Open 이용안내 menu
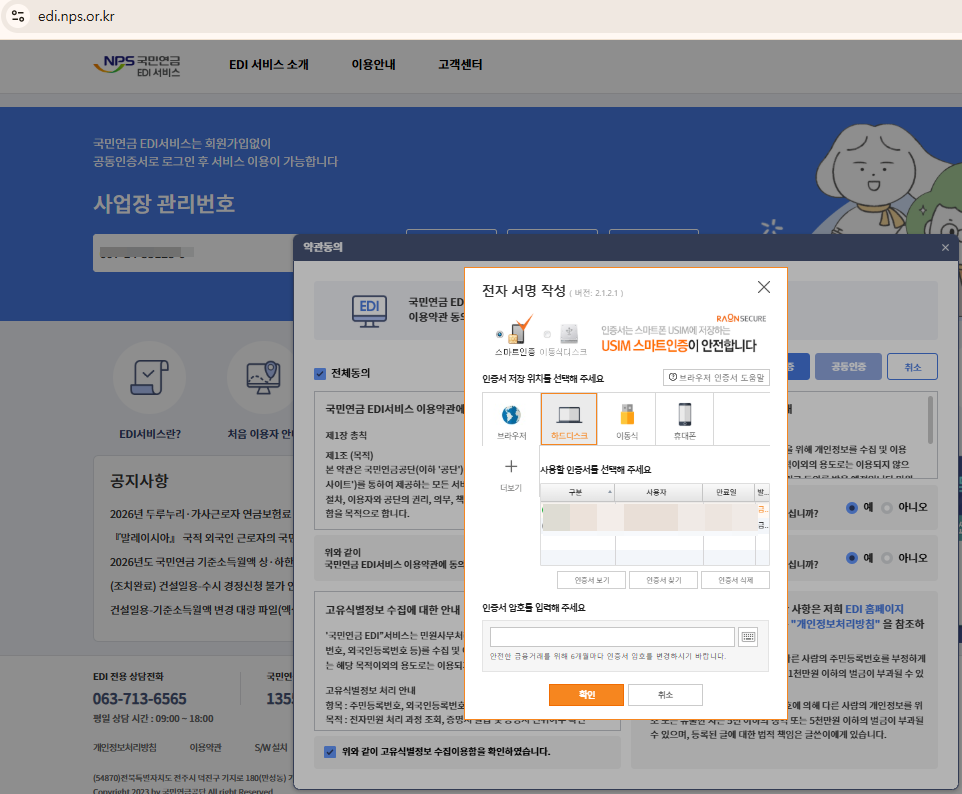Viewport: 962px width, 794px height. click(374, 64)
